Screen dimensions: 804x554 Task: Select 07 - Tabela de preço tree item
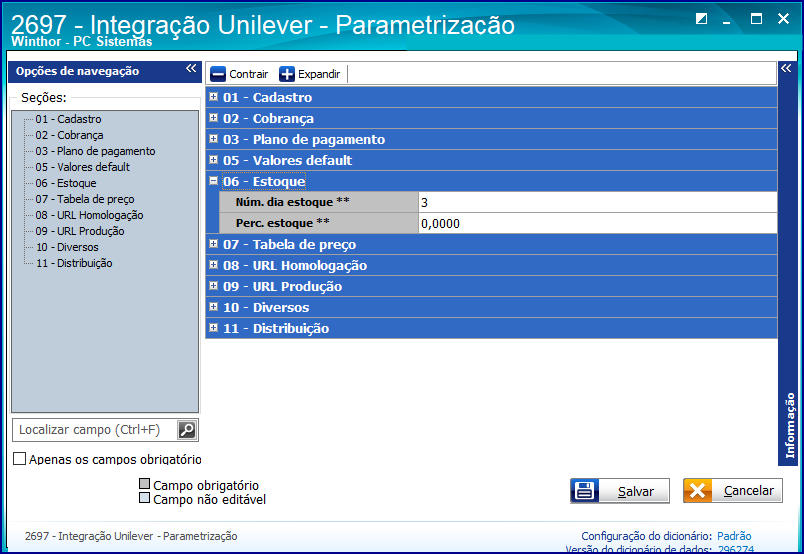point(85,199)
